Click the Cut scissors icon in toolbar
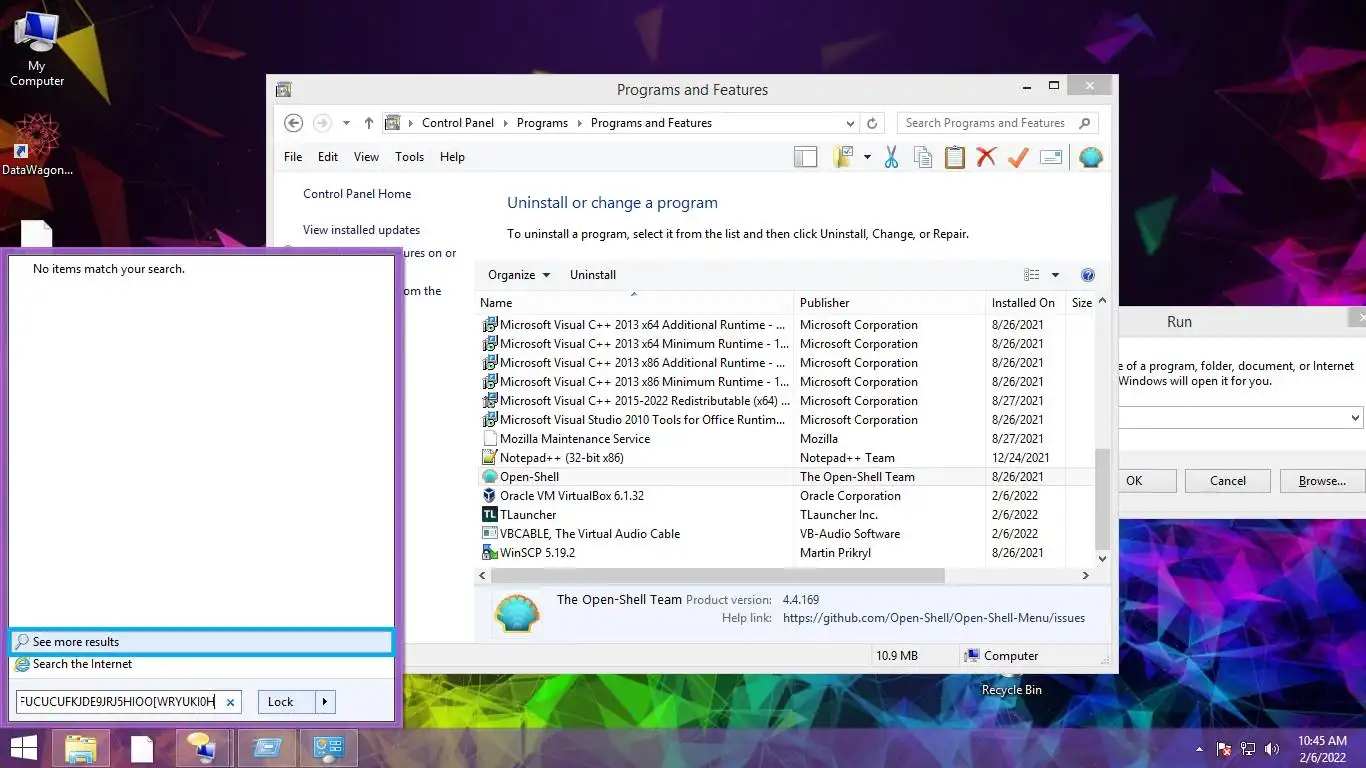 (891, 157)
